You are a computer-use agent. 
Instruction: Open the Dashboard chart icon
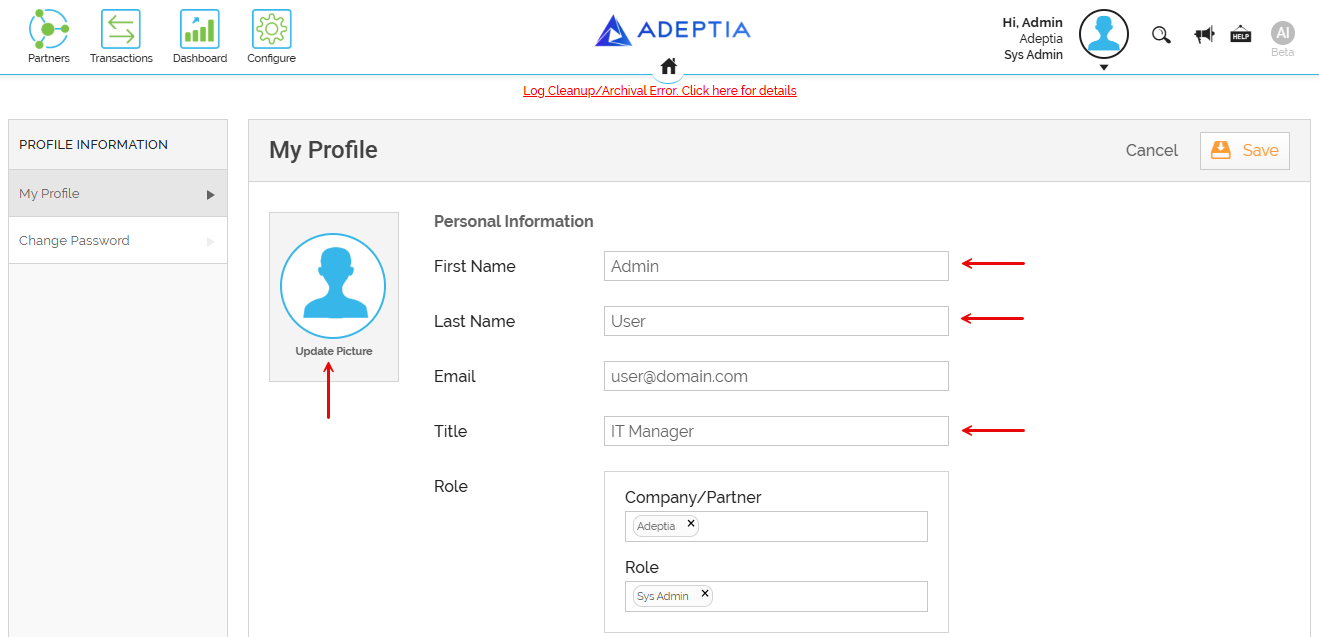pyautogui.click(x=200, y=30)
